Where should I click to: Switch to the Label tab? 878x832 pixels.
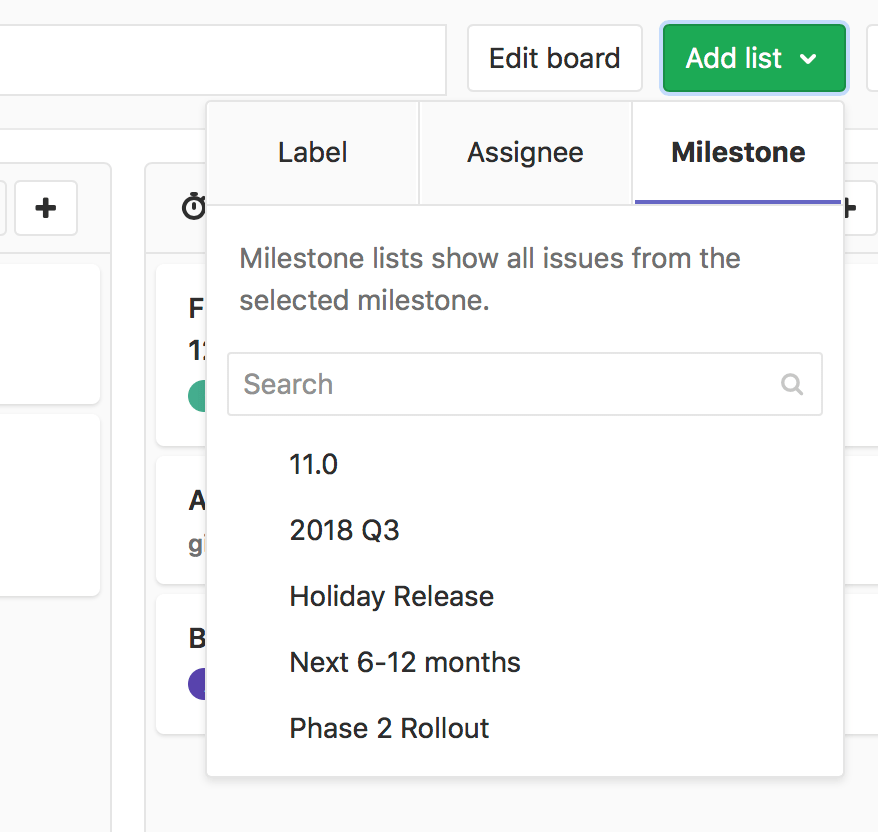coord(312,152)
